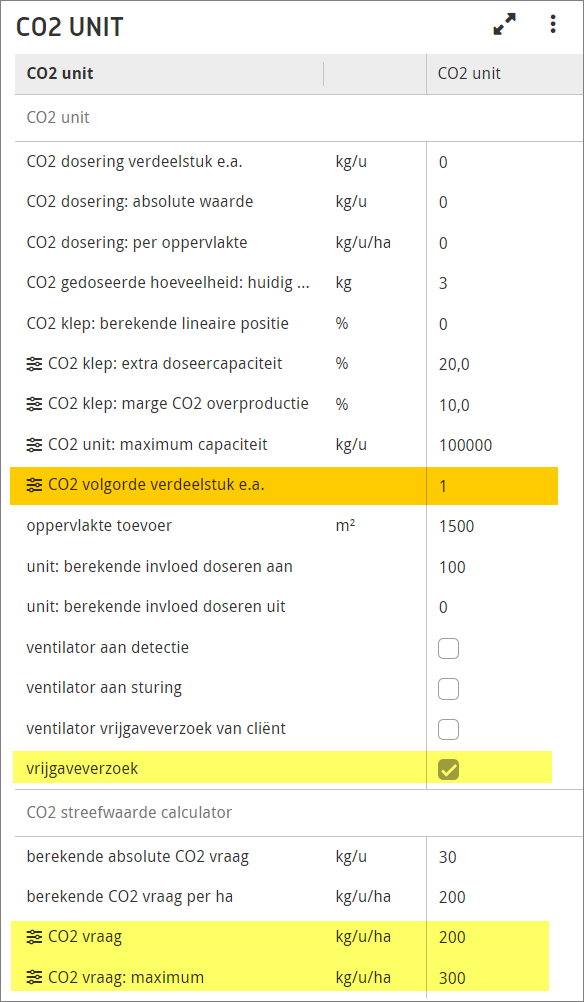
Task: Click settings icon beside CO2 vraag: maximum
Action: [x=34, y=978]
